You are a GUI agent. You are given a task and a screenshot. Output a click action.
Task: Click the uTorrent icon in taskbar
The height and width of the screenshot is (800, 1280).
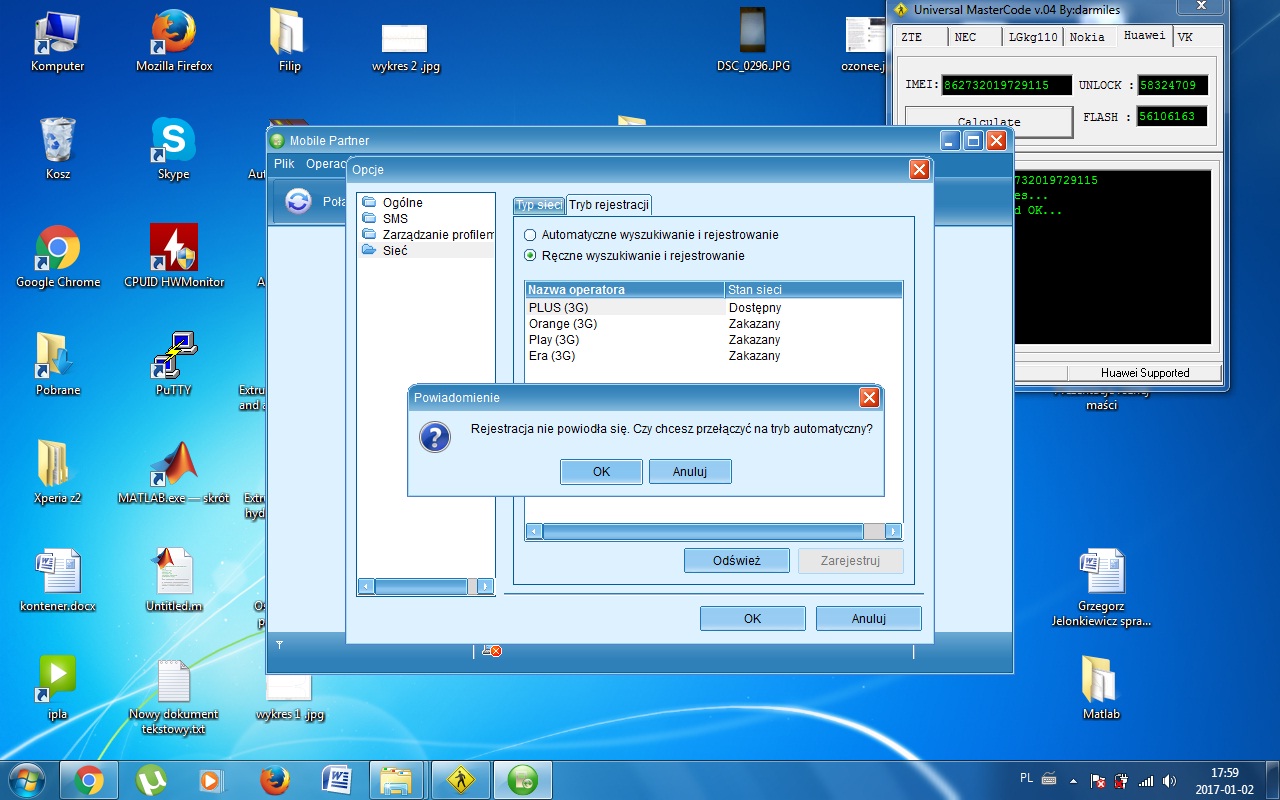pos(150,779)
